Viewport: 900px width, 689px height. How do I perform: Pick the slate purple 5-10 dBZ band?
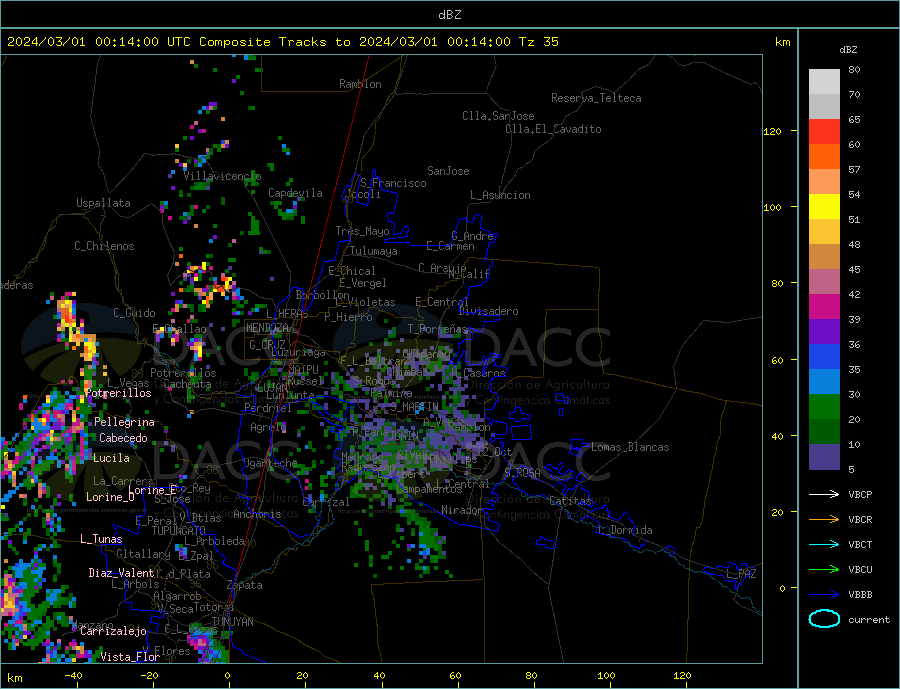[x=824, y=456]
